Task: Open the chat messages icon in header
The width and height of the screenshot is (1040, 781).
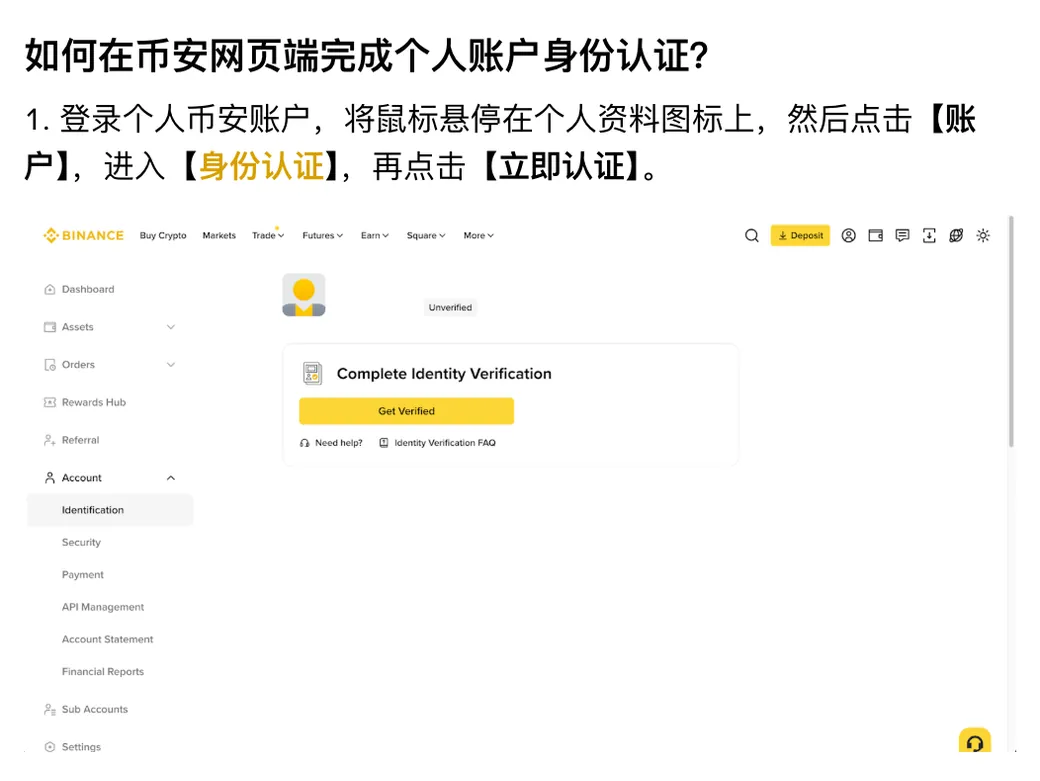Action: (902, 235)
